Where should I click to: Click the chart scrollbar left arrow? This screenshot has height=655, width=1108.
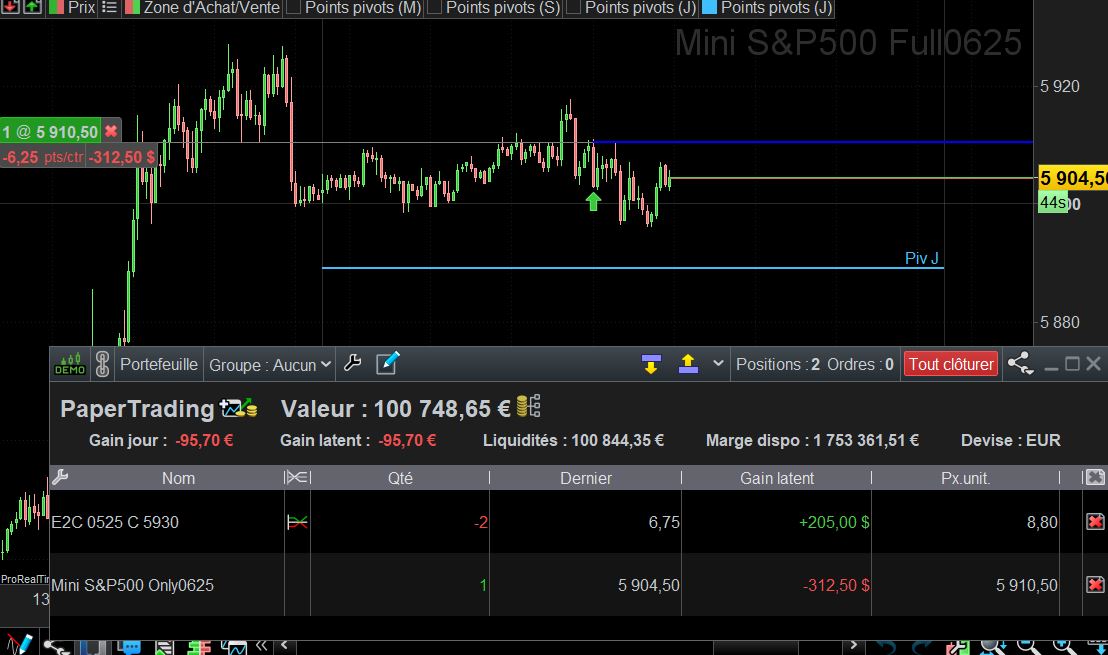(284, 644)
